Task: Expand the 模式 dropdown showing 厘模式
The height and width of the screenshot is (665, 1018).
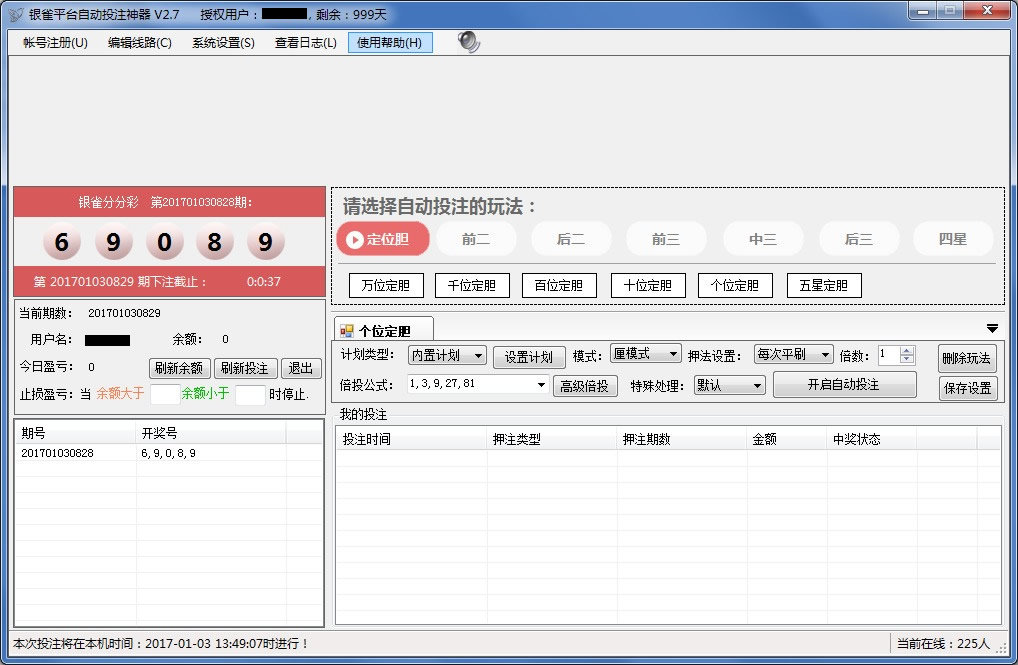Action: point(645,354)
